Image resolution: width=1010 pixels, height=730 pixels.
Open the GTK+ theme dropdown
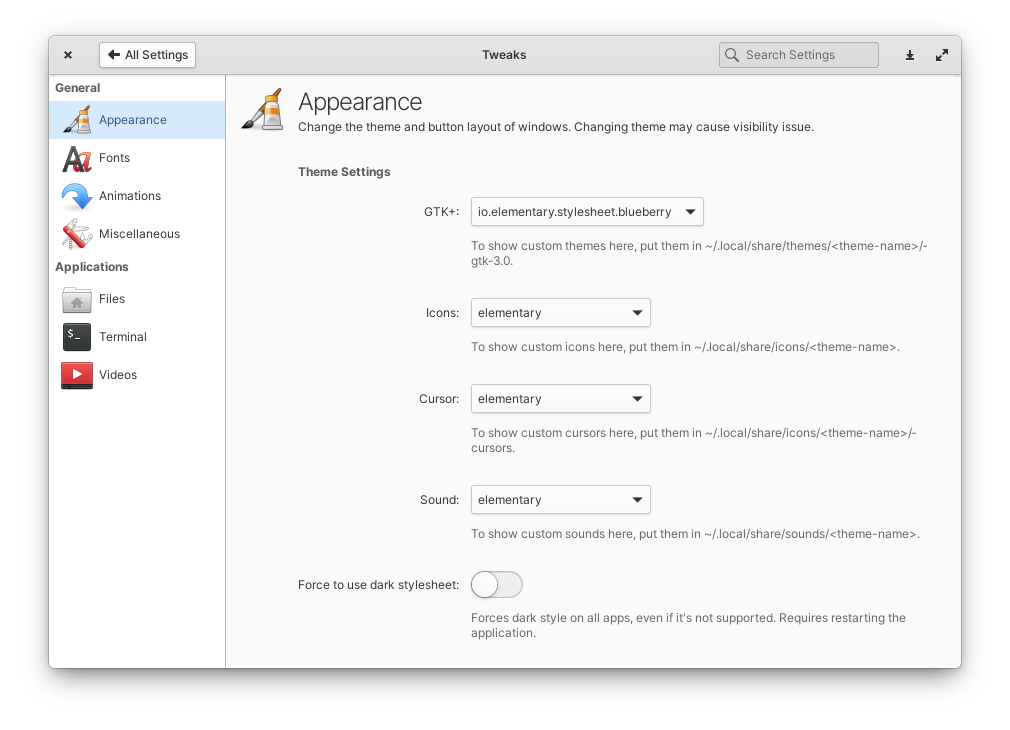coord(586,211)
